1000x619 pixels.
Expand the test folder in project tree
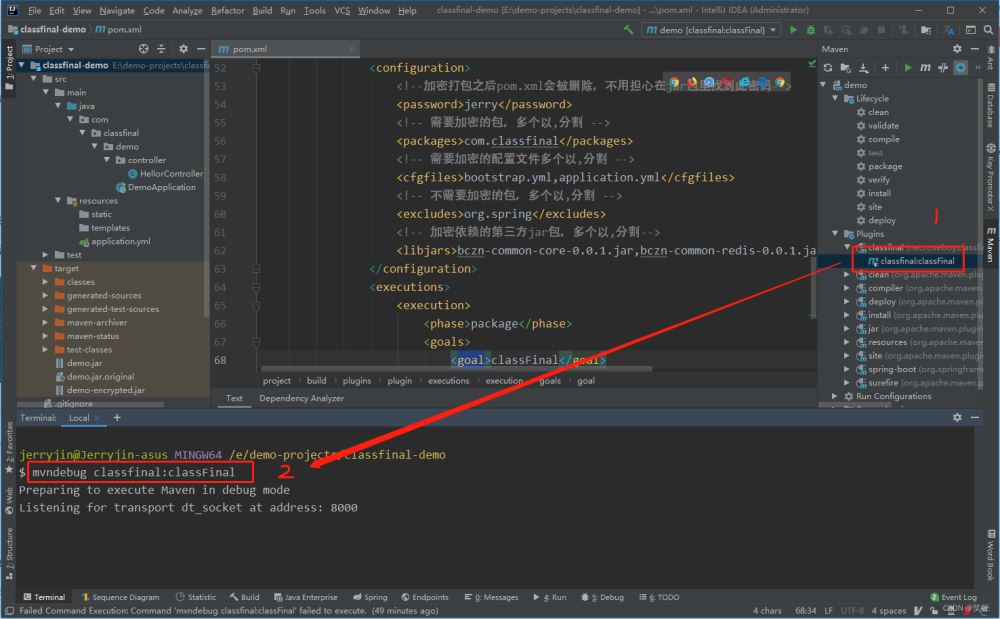[45, 255]
